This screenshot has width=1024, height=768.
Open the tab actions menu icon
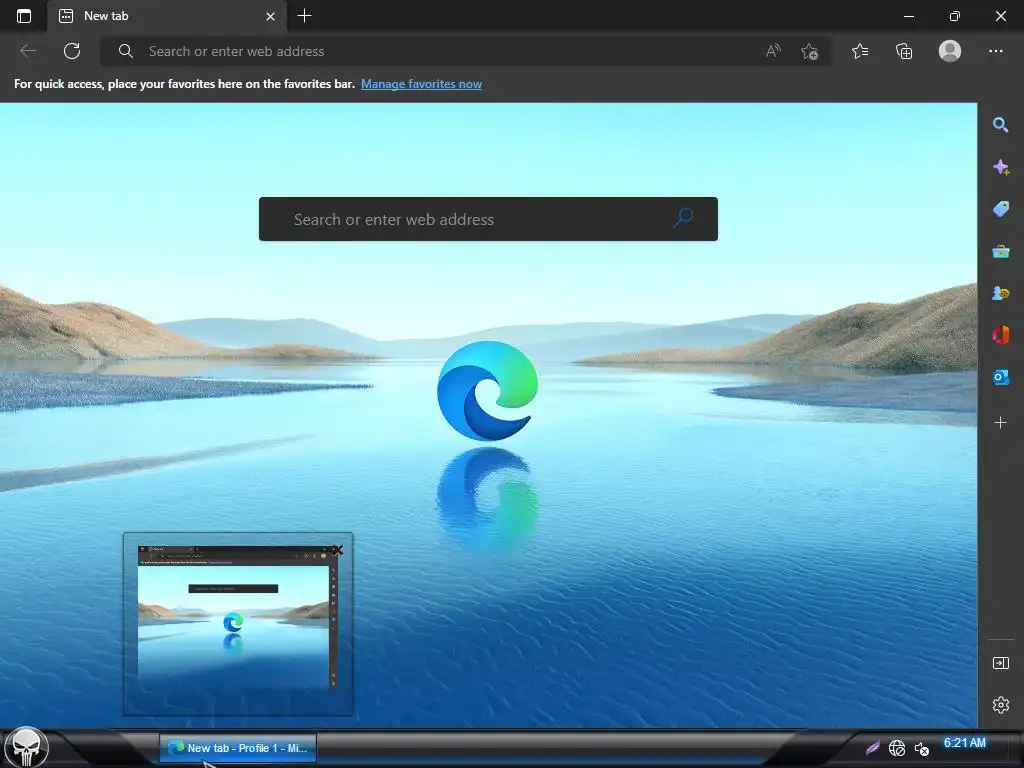click(24, 16)
